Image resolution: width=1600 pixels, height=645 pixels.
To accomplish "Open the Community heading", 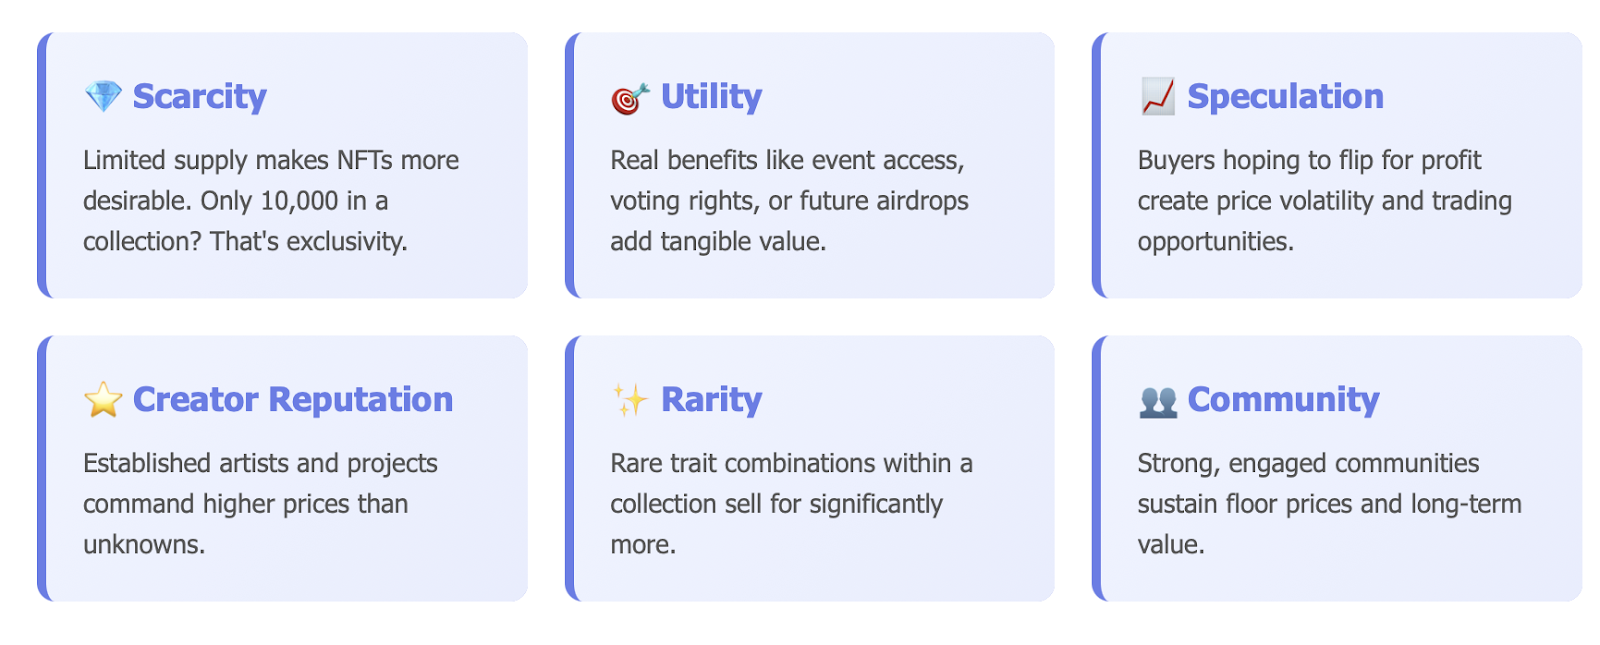I will (x=1283, y=400).
